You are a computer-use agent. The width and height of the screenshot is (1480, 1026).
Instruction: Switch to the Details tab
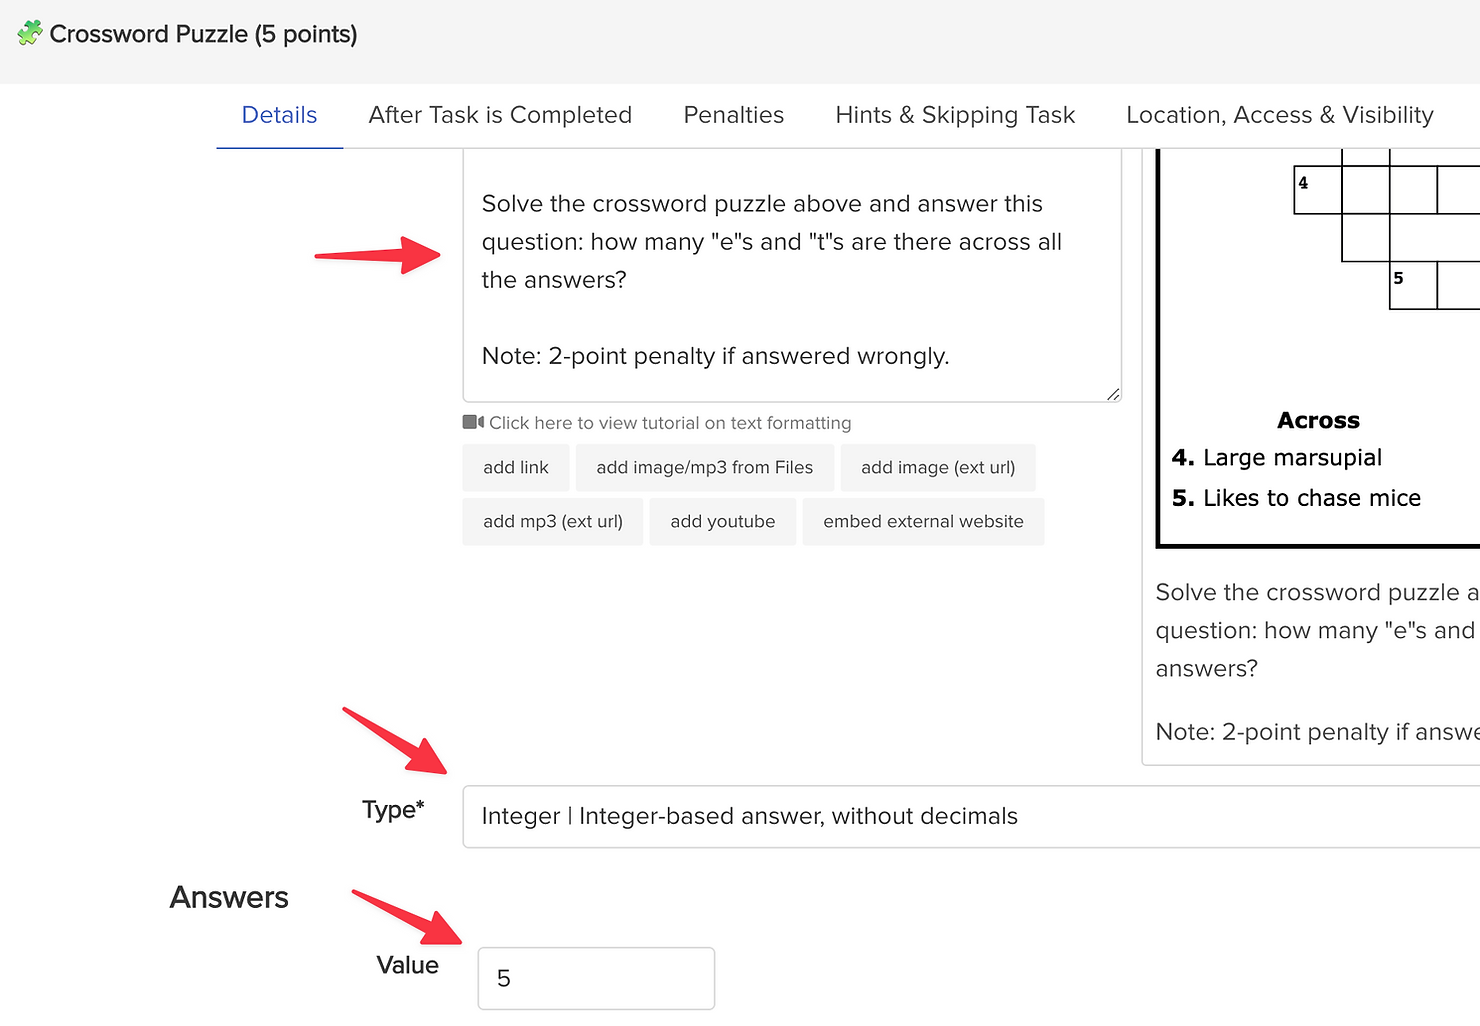coord(279,115)
